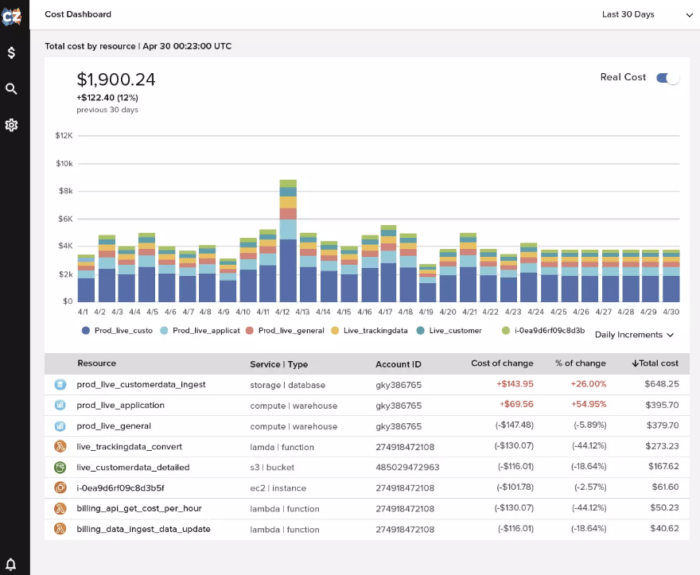
Task: Click the CloudZero logo icon
Action: click(12, 15)
